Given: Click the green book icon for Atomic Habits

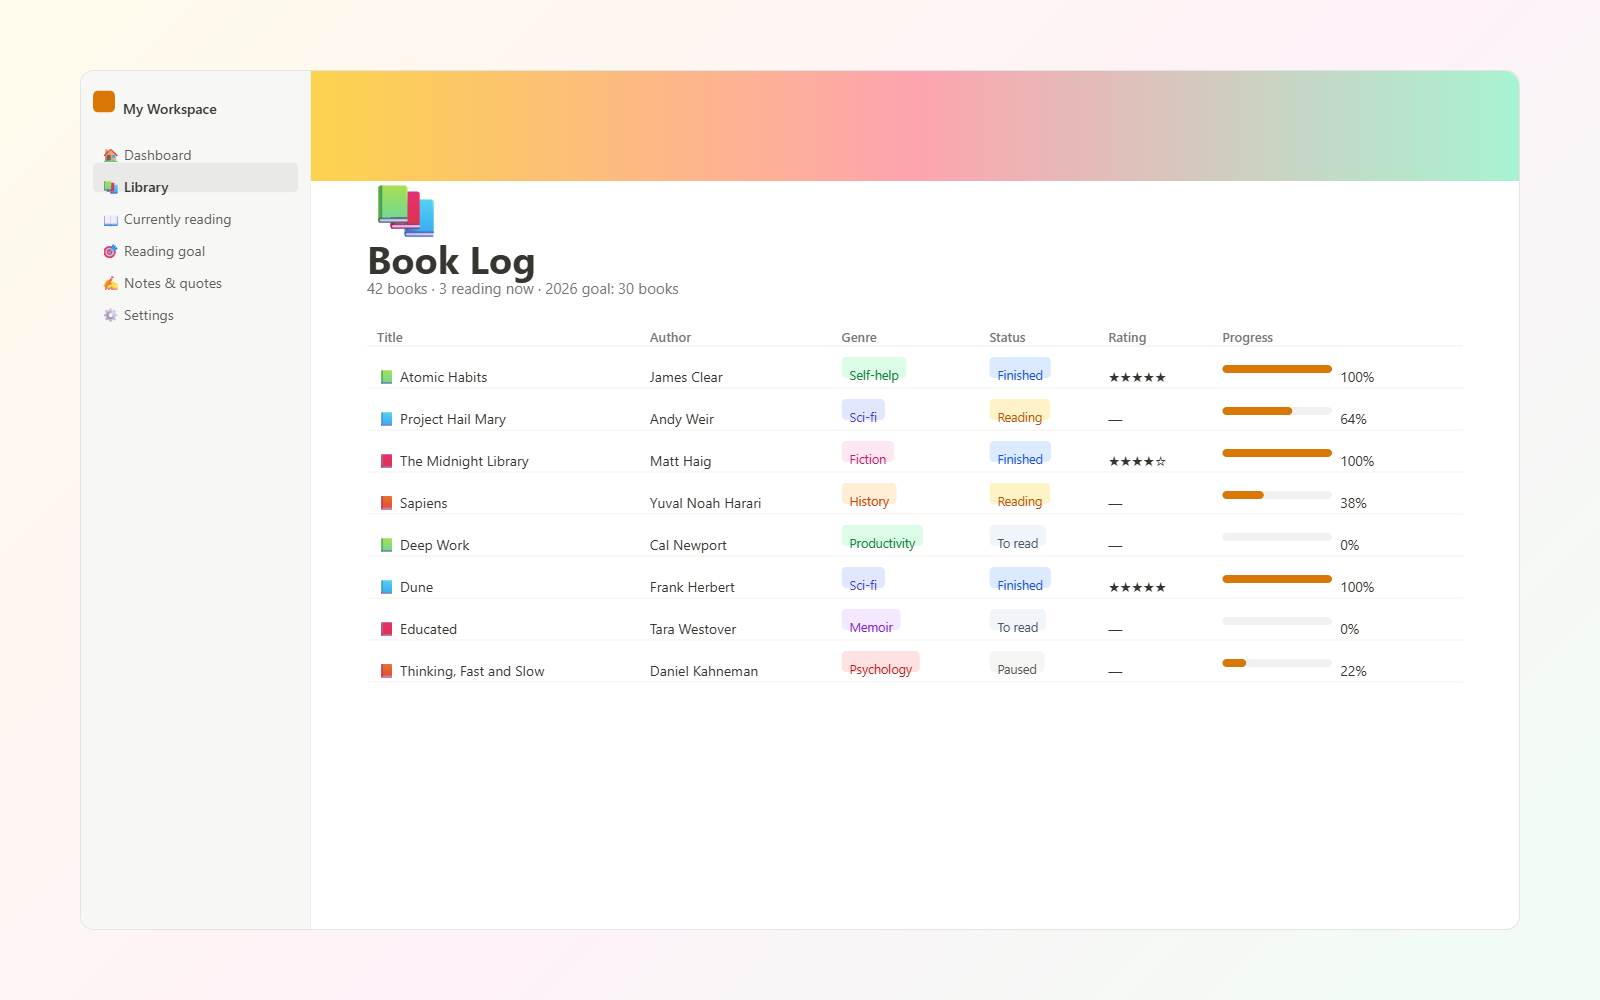Looking at the screenshot, I should click(386, 377).
